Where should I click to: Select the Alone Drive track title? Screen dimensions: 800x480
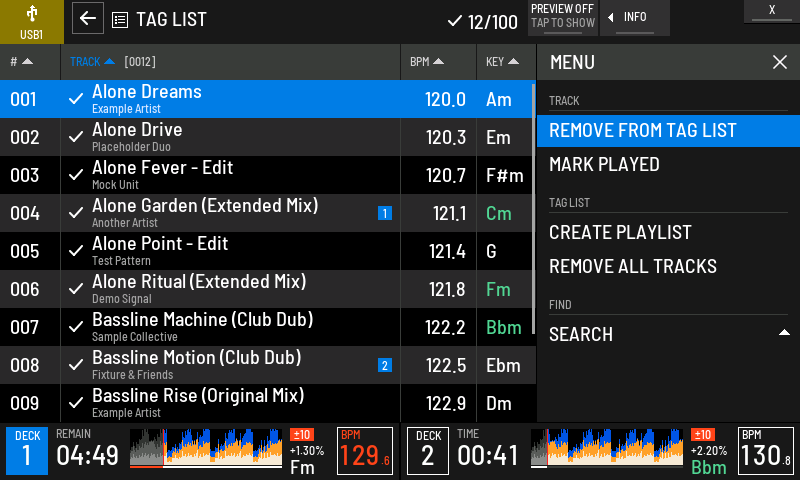(x=137, y=130)
